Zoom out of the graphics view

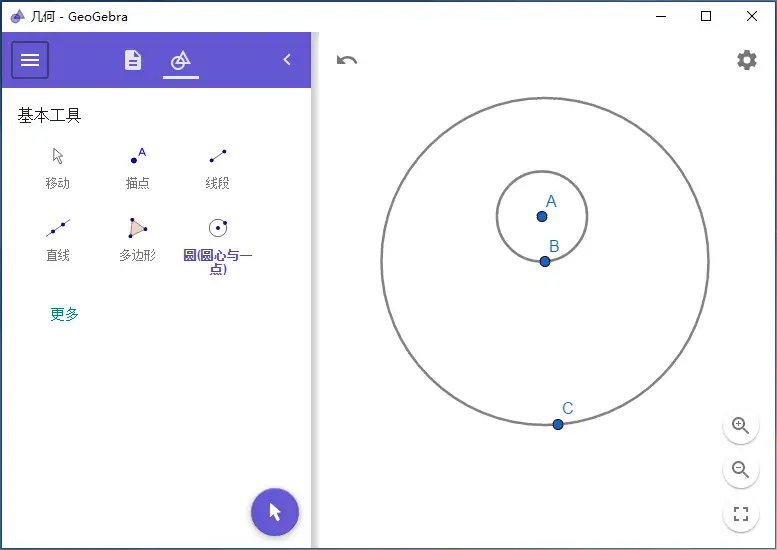coord(741,469)
